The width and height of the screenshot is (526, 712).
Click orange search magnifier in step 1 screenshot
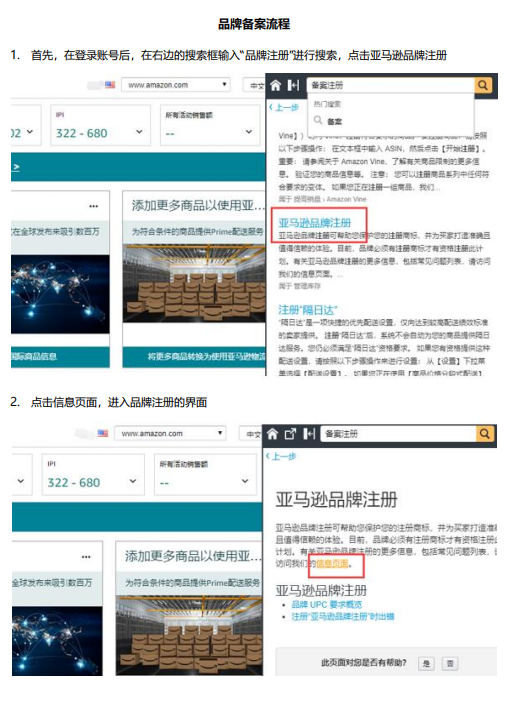tap(483, 85)
